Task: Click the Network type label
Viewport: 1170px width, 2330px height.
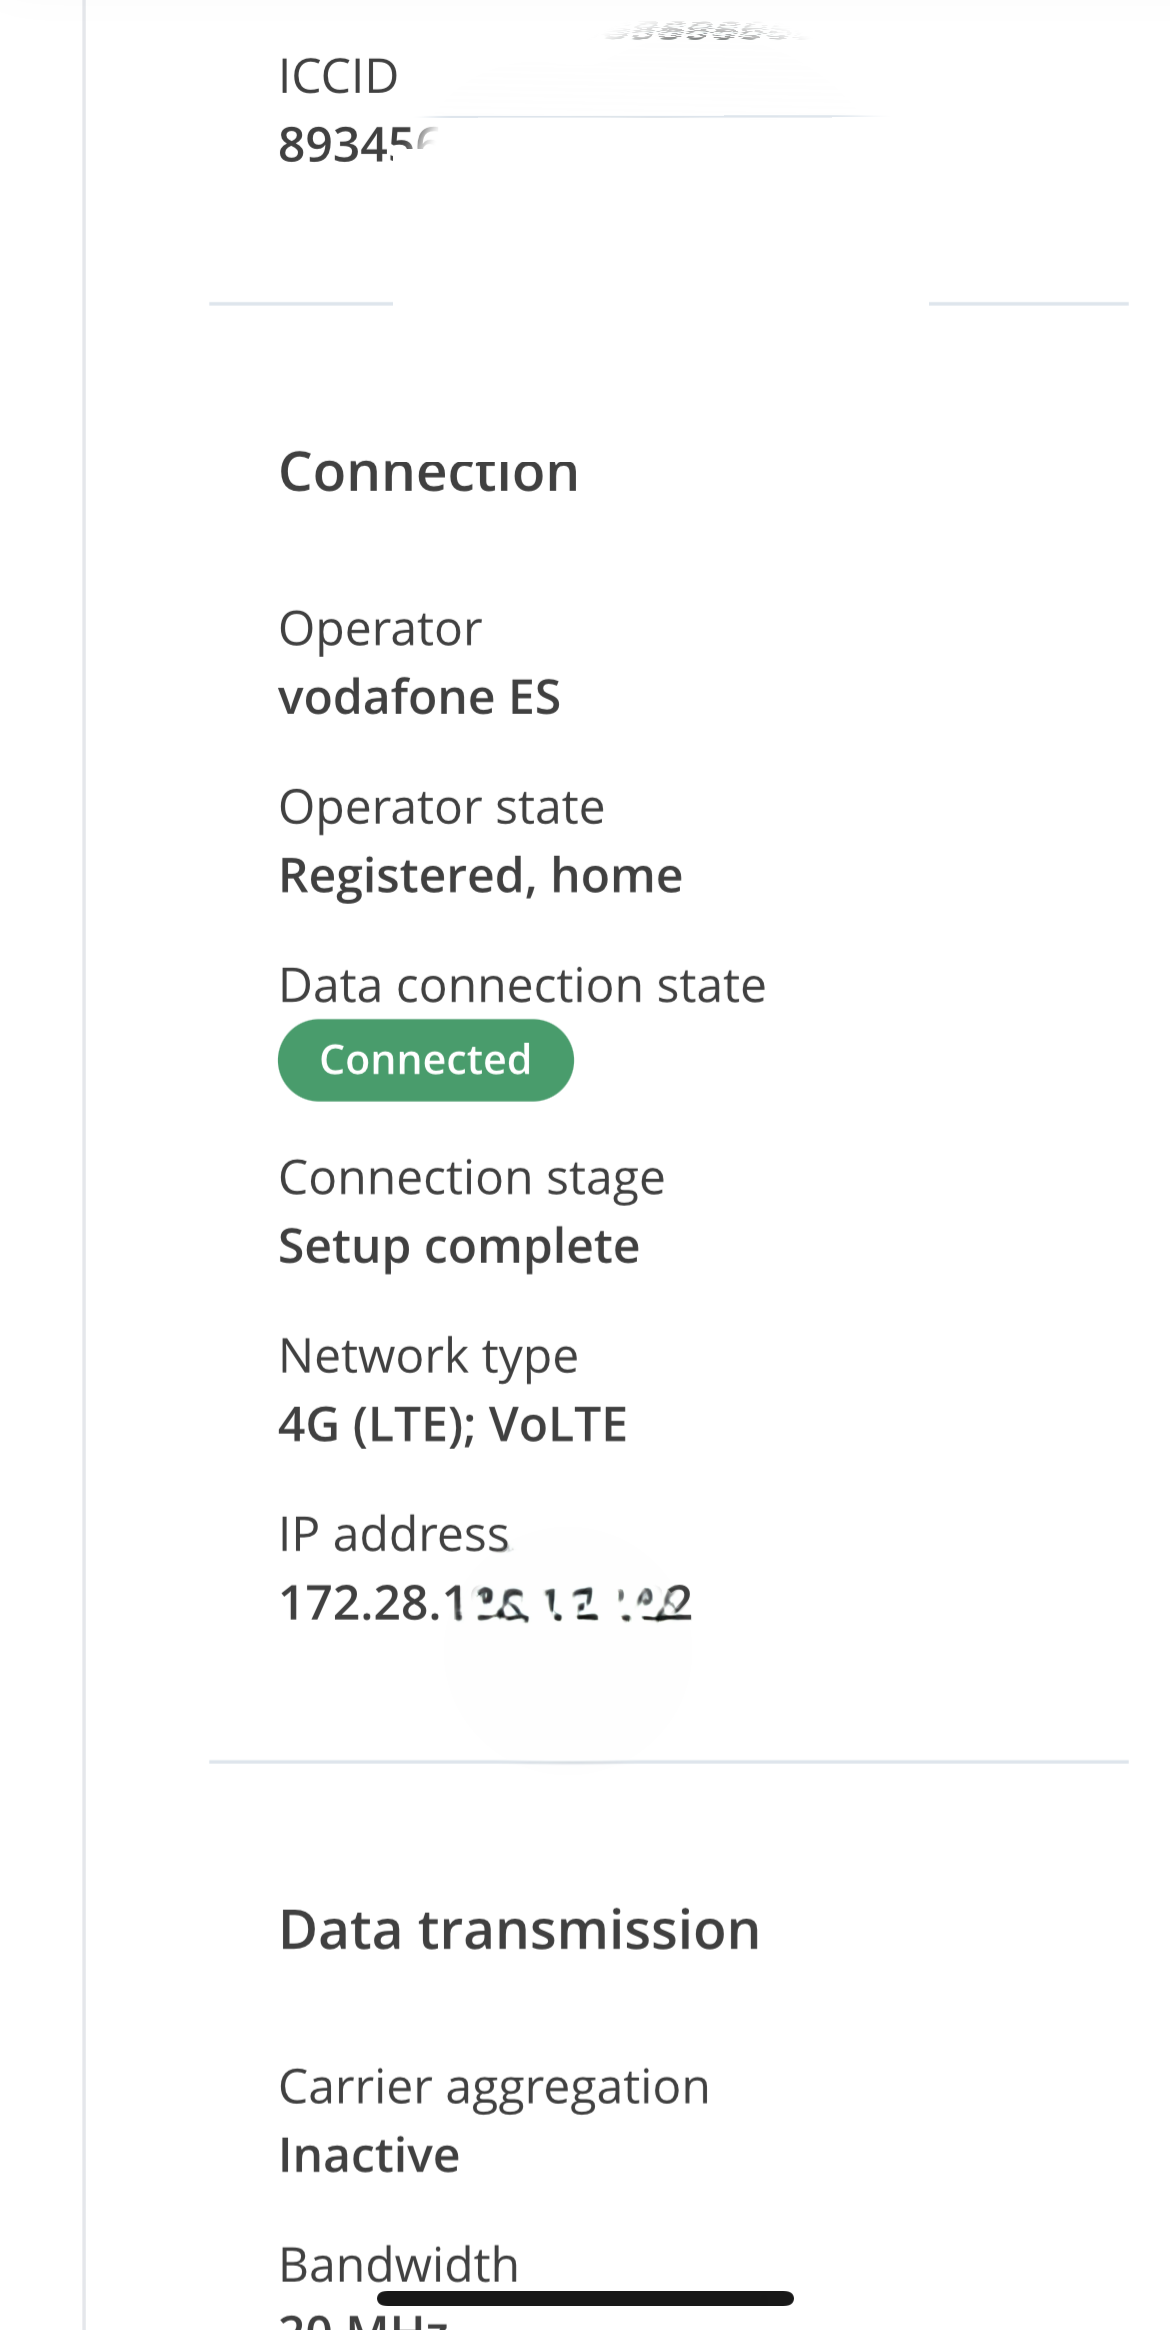Action: [x=428, y=1357]
